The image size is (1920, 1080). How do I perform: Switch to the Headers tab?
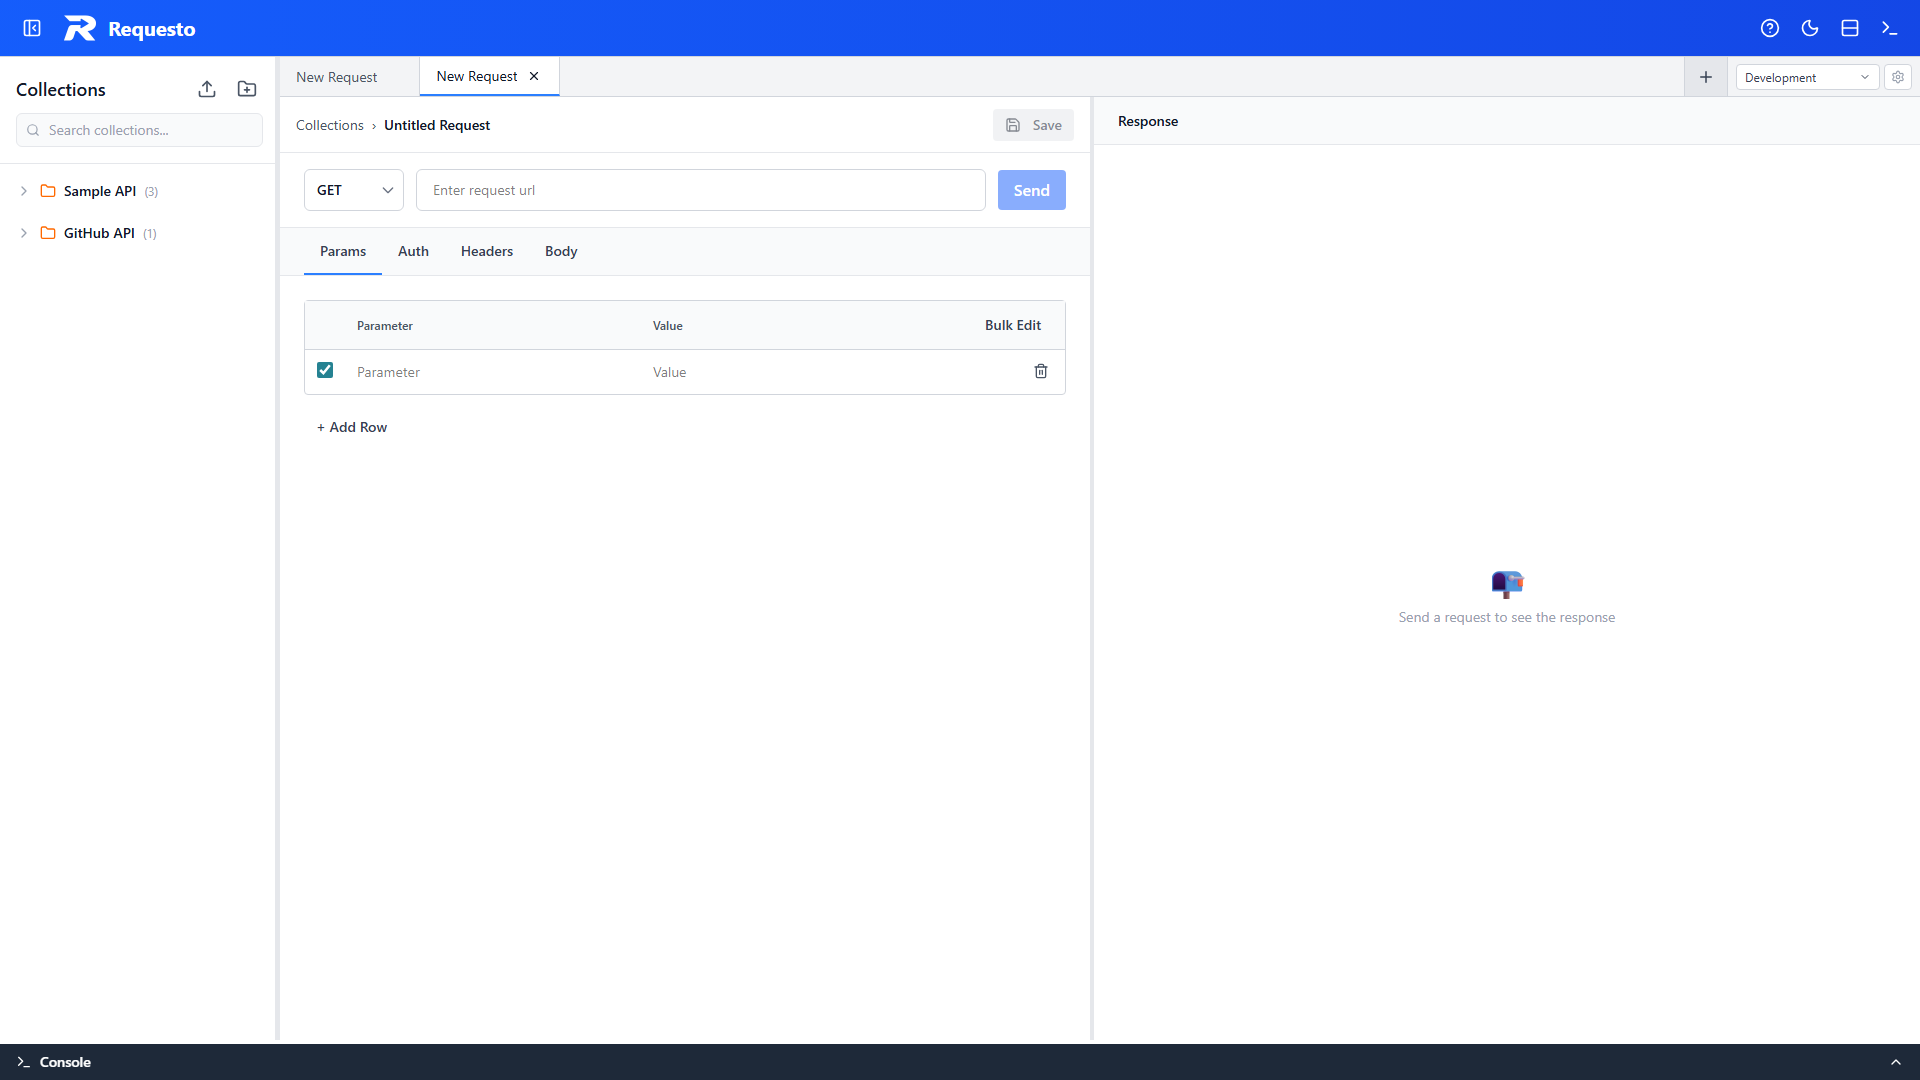pos(486,251)
